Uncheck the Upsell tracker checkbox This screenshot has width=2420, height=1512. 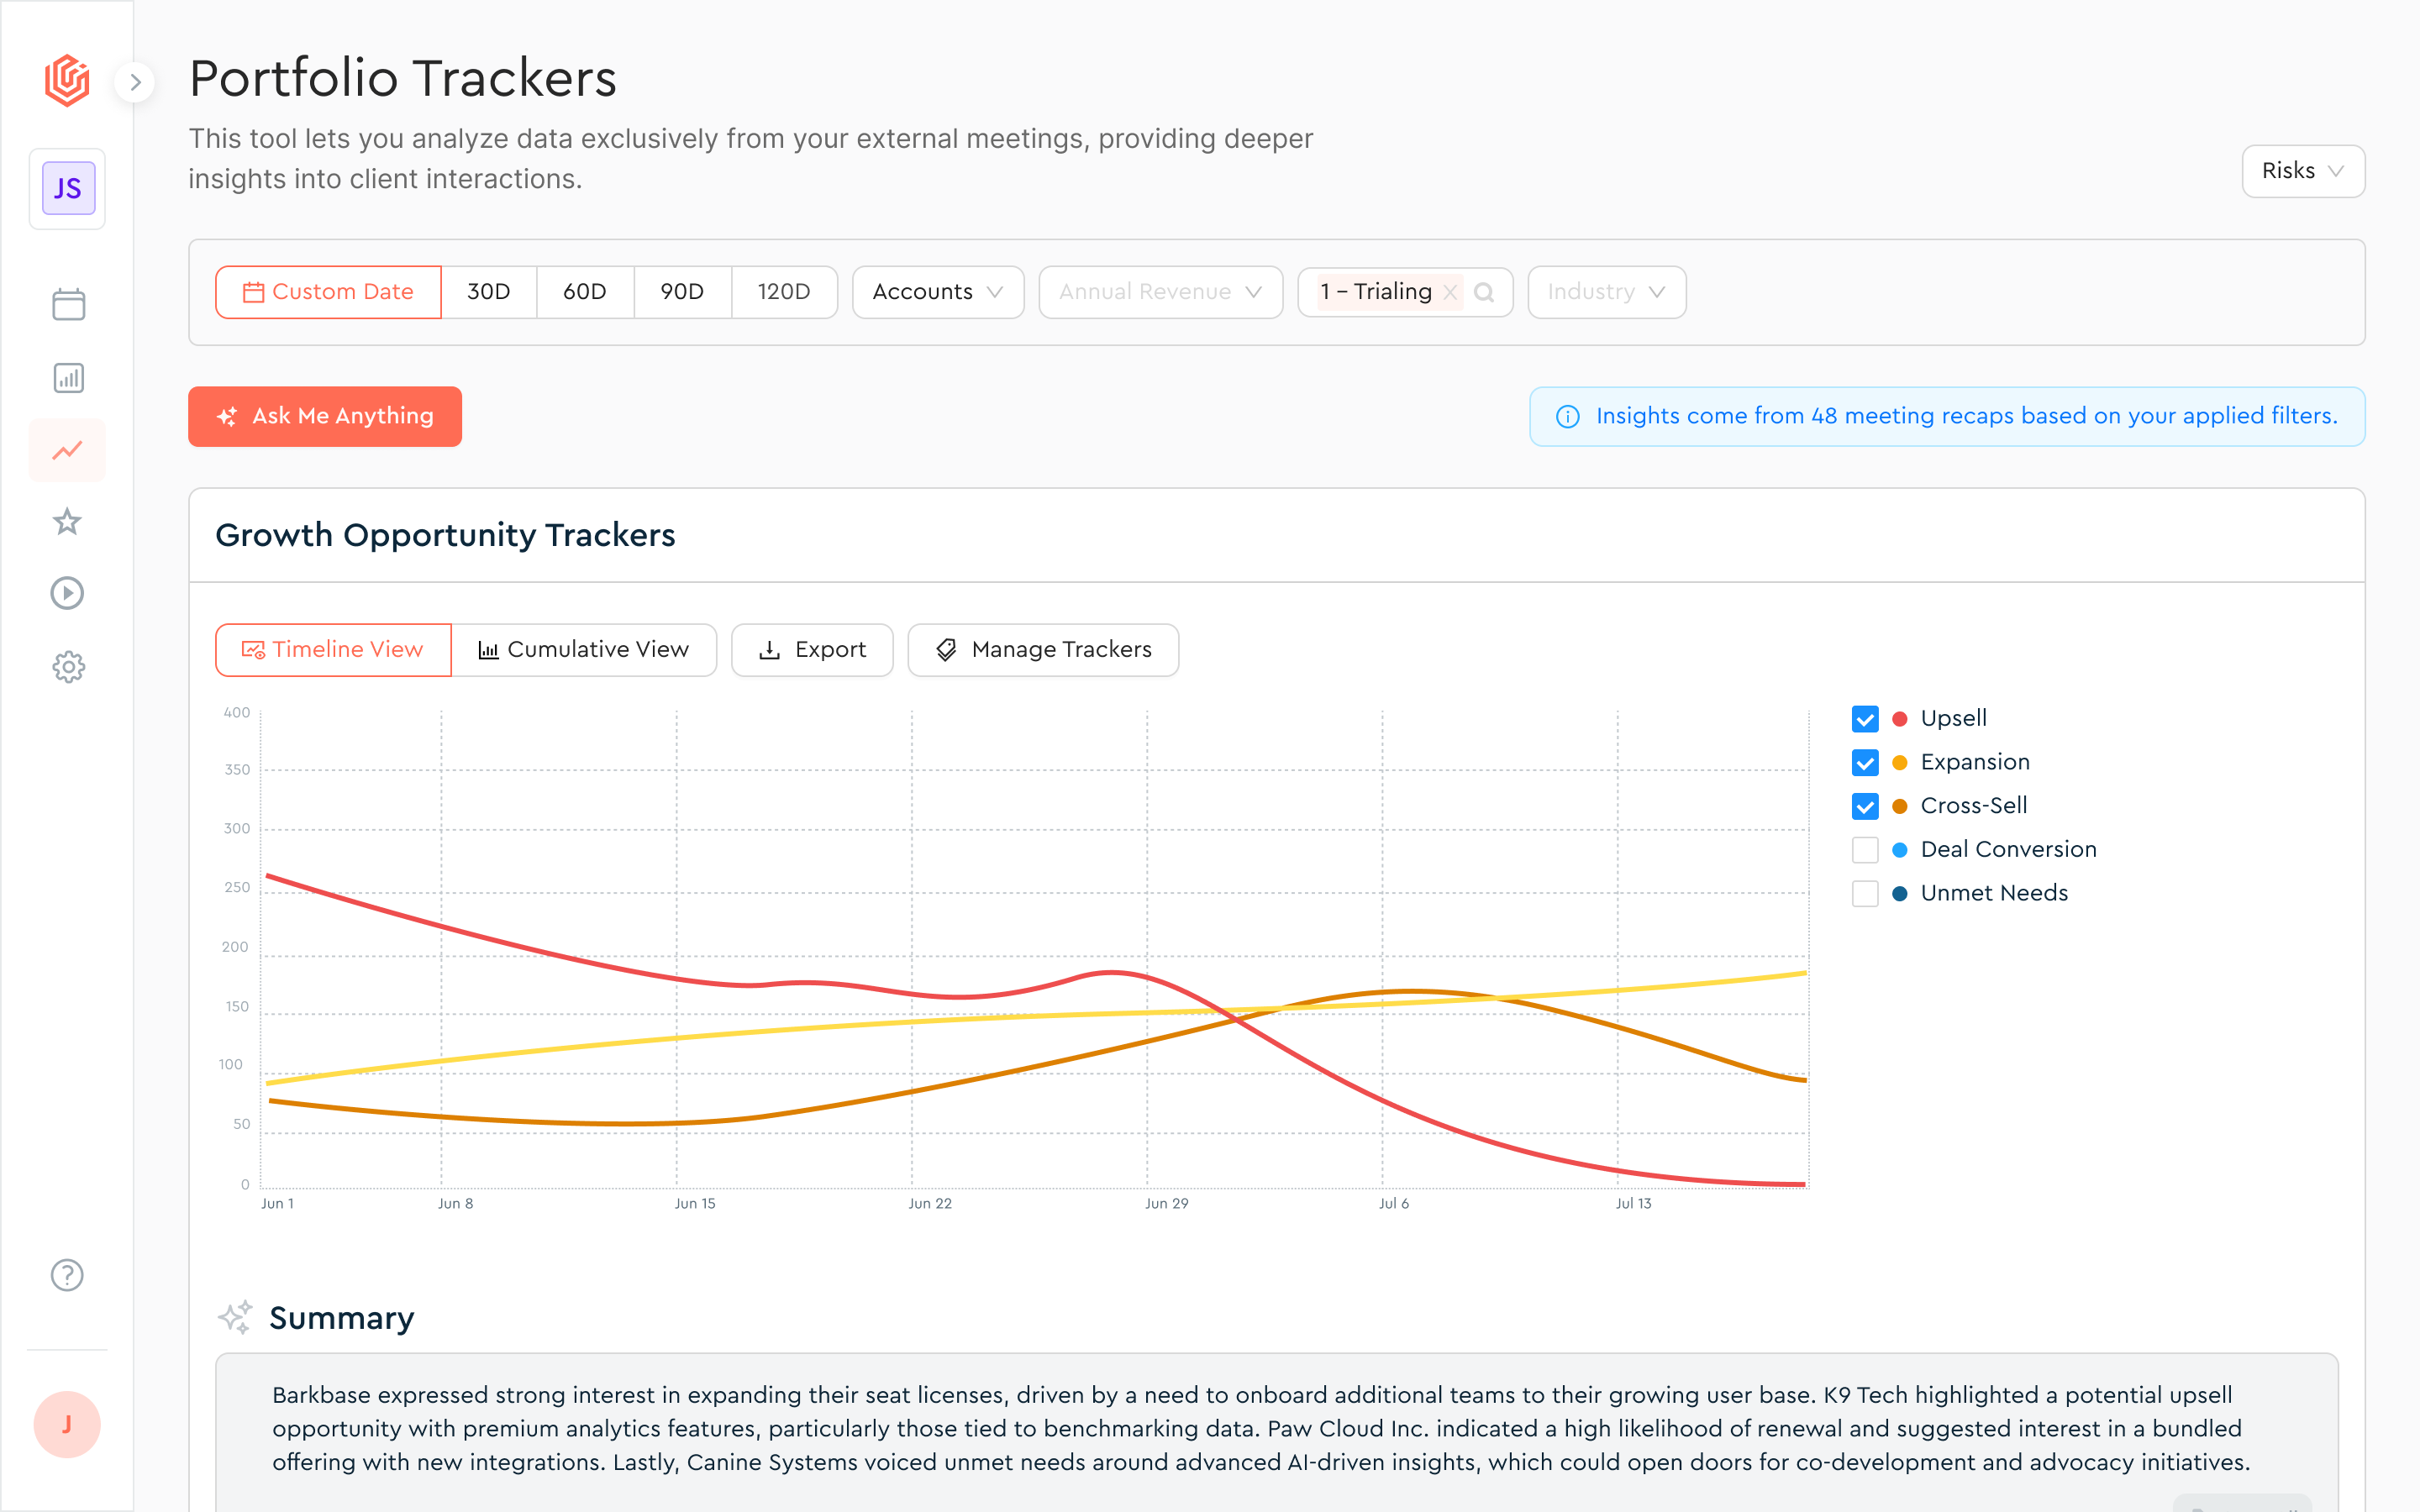(1865, 719)
